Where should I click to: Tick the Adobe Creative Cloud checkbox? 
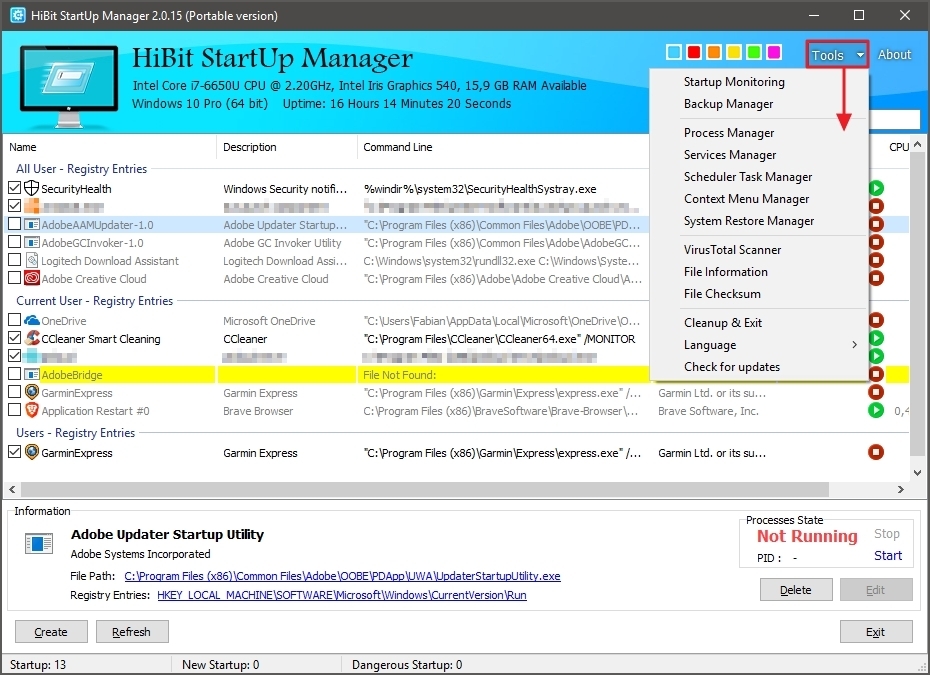tap(14, 278)
